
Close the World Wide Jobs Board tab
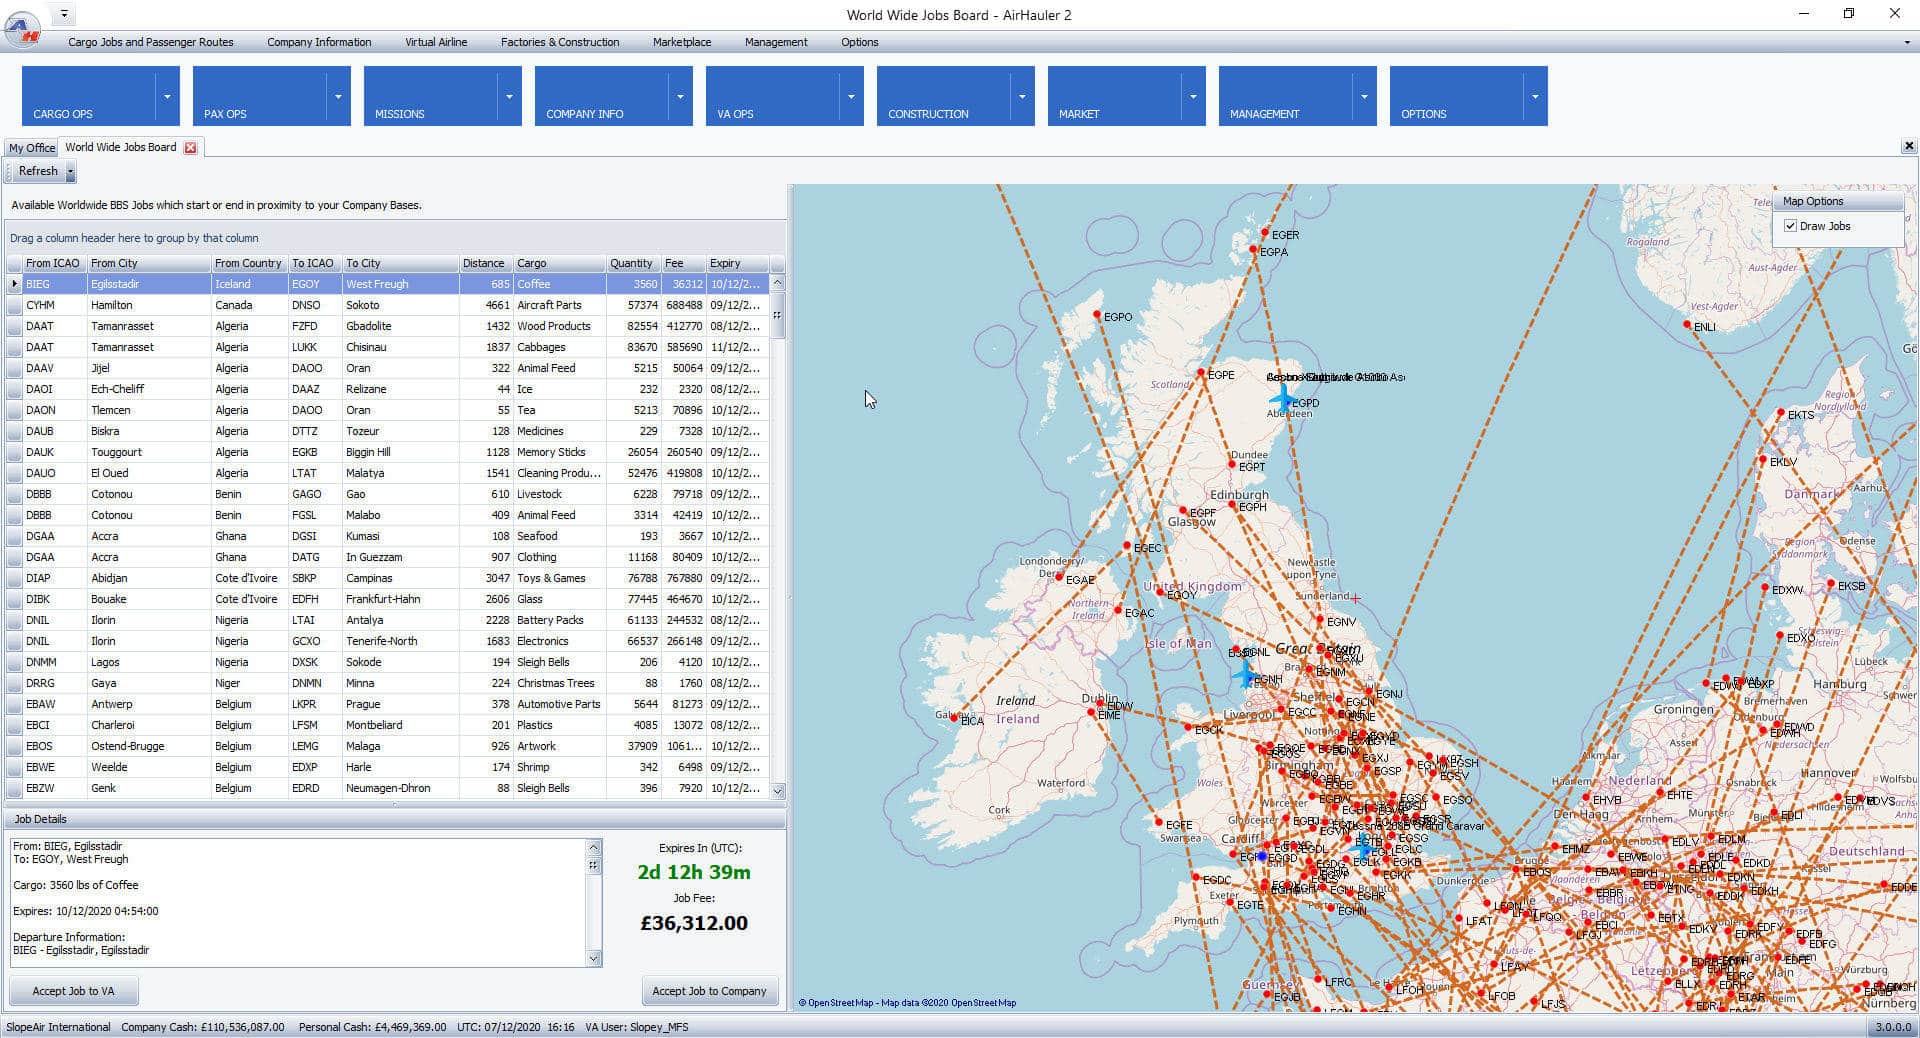coord(190,148)
